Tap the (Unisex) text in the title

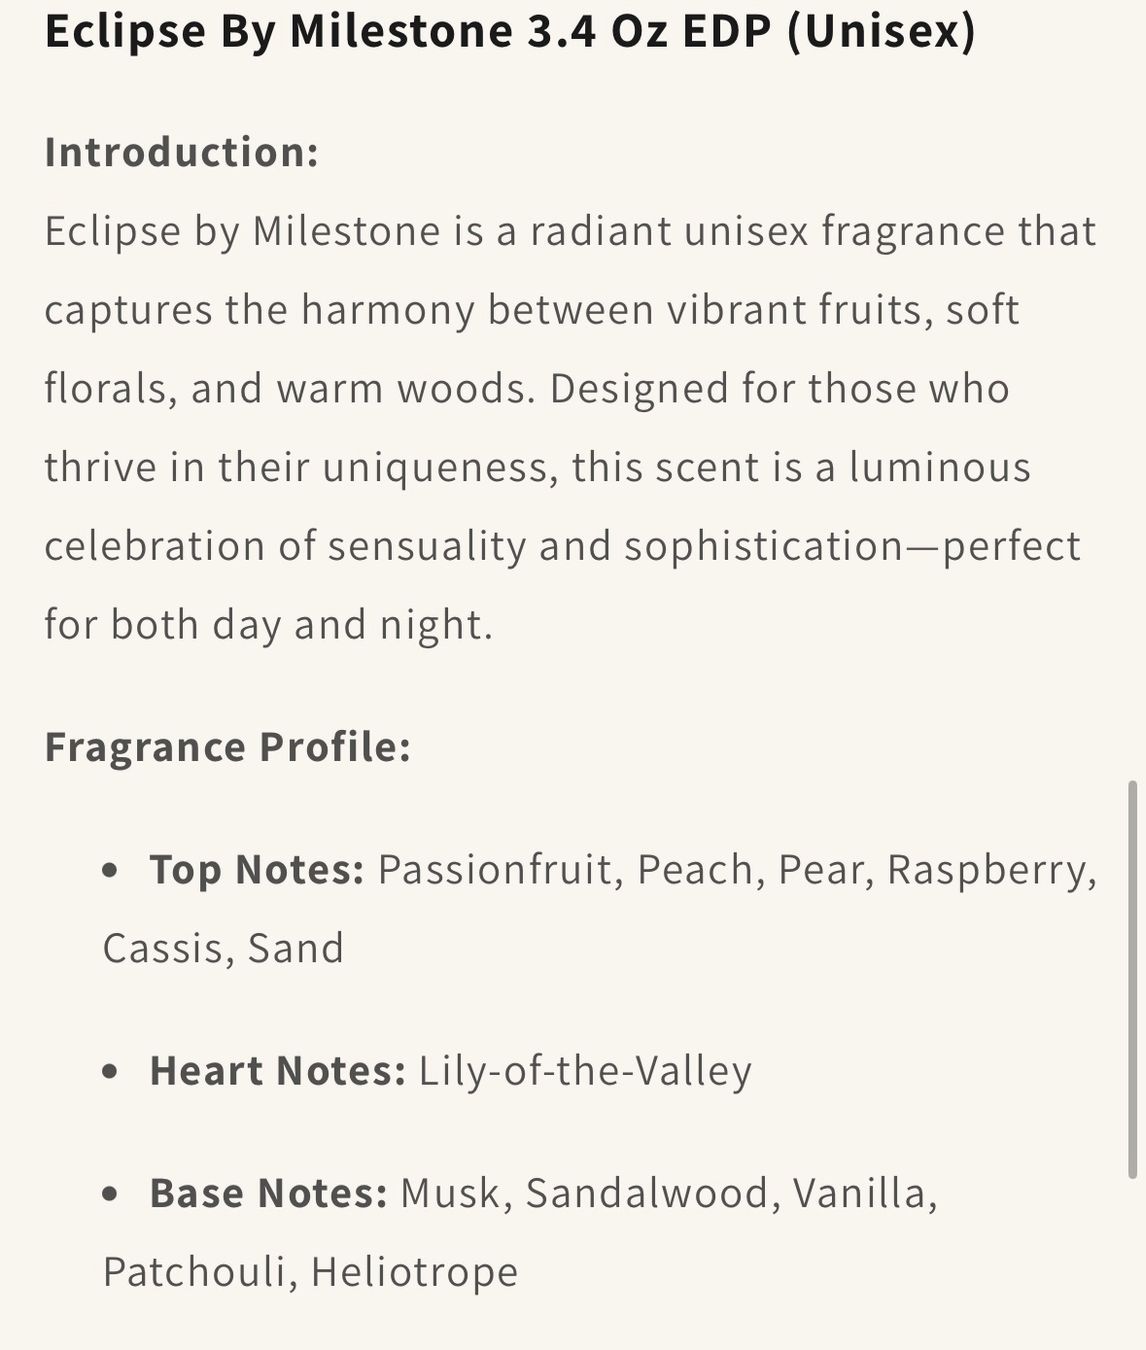pos(881,32)
